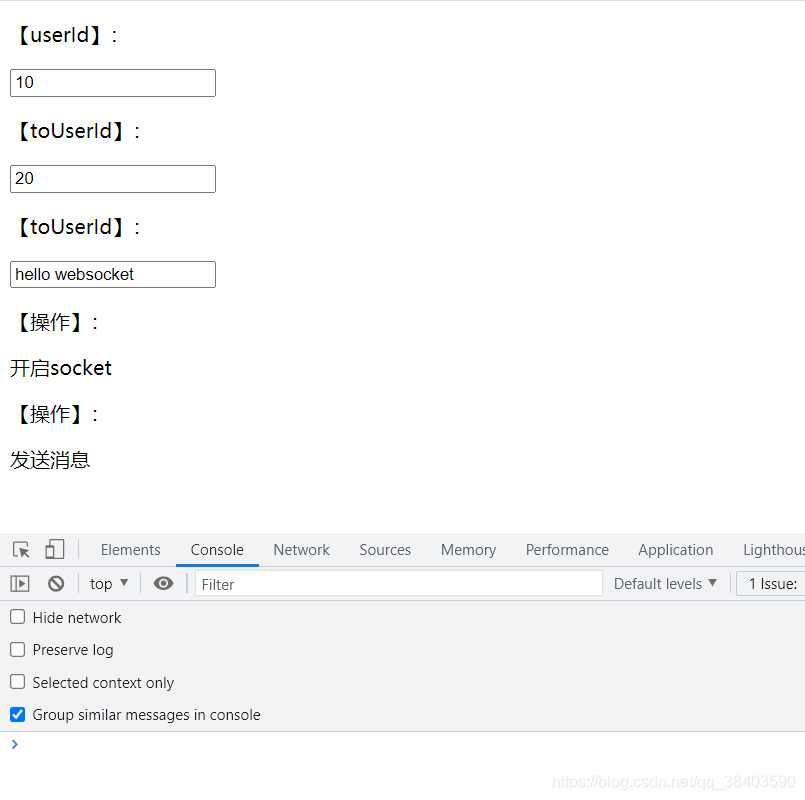Click 发送消息 to send the message

[x=50, y=460]
